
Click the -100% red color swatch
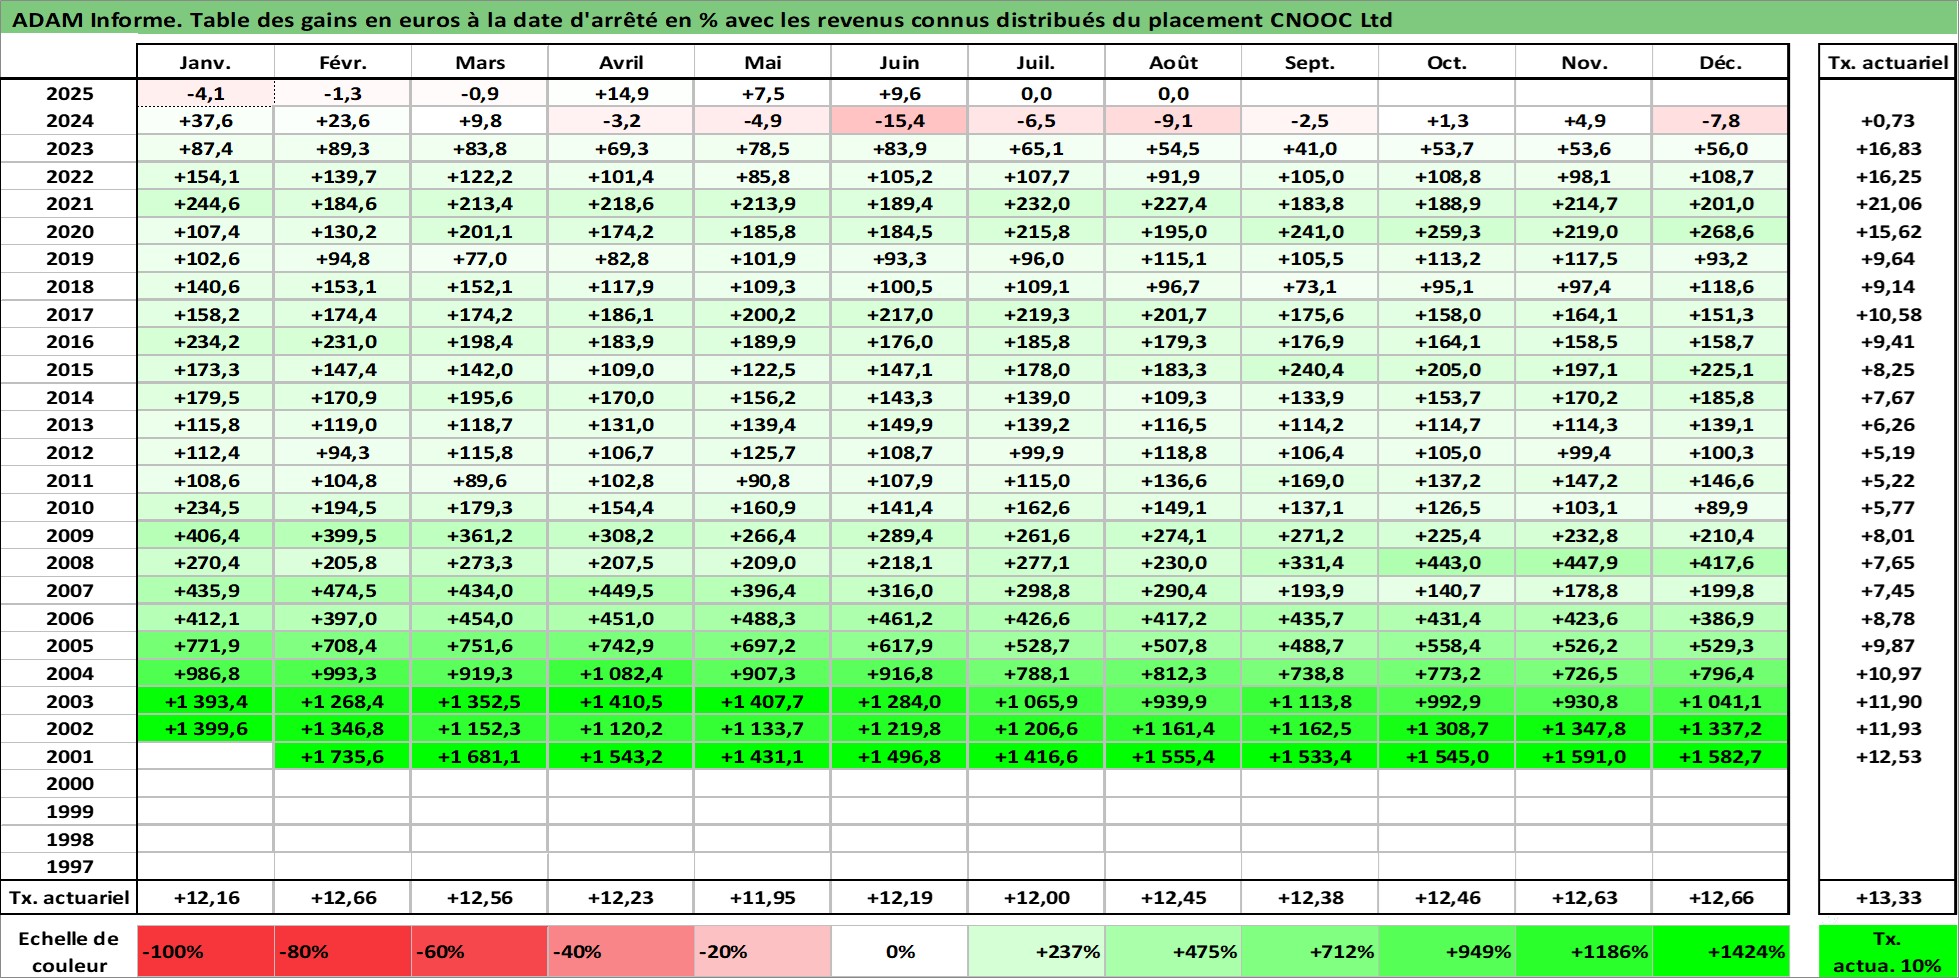pyautogui.click(x=205, y=952)
